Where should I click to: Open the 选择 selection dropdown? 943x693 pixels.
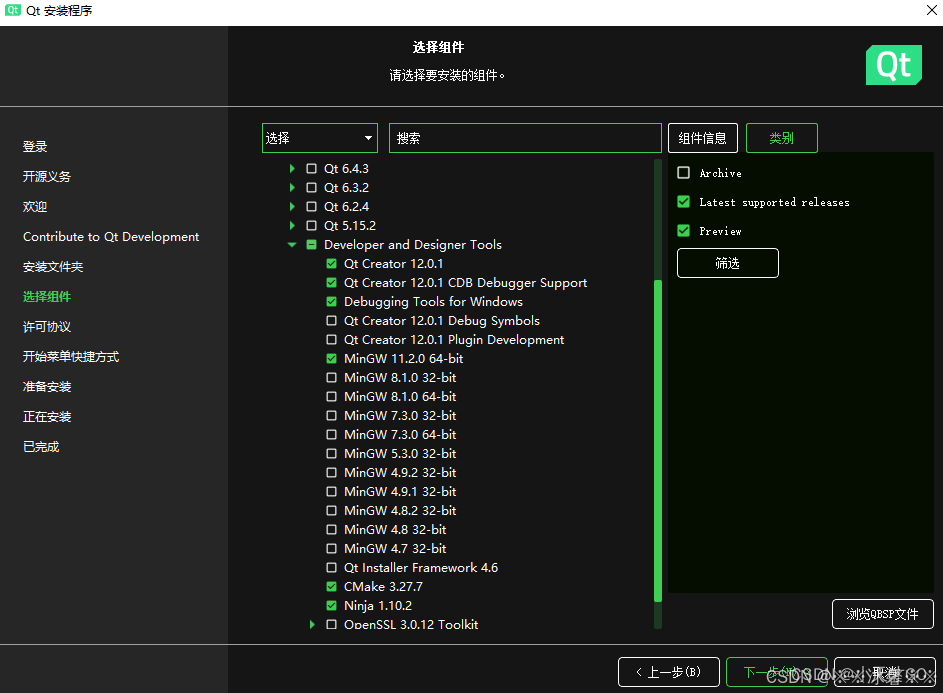(320, 138)
